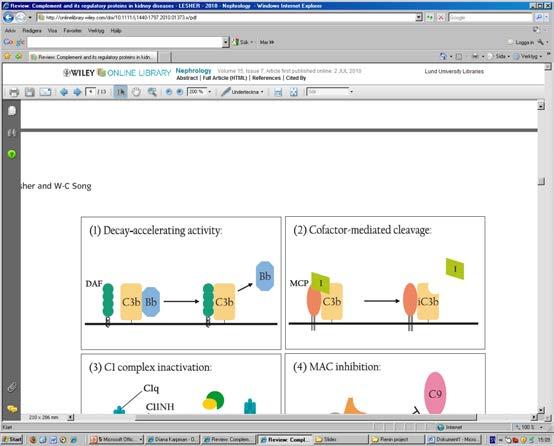Click the save copy floppy icon
Image resolution: width=554 pixels, height=446 pixels.
[29, 92]
